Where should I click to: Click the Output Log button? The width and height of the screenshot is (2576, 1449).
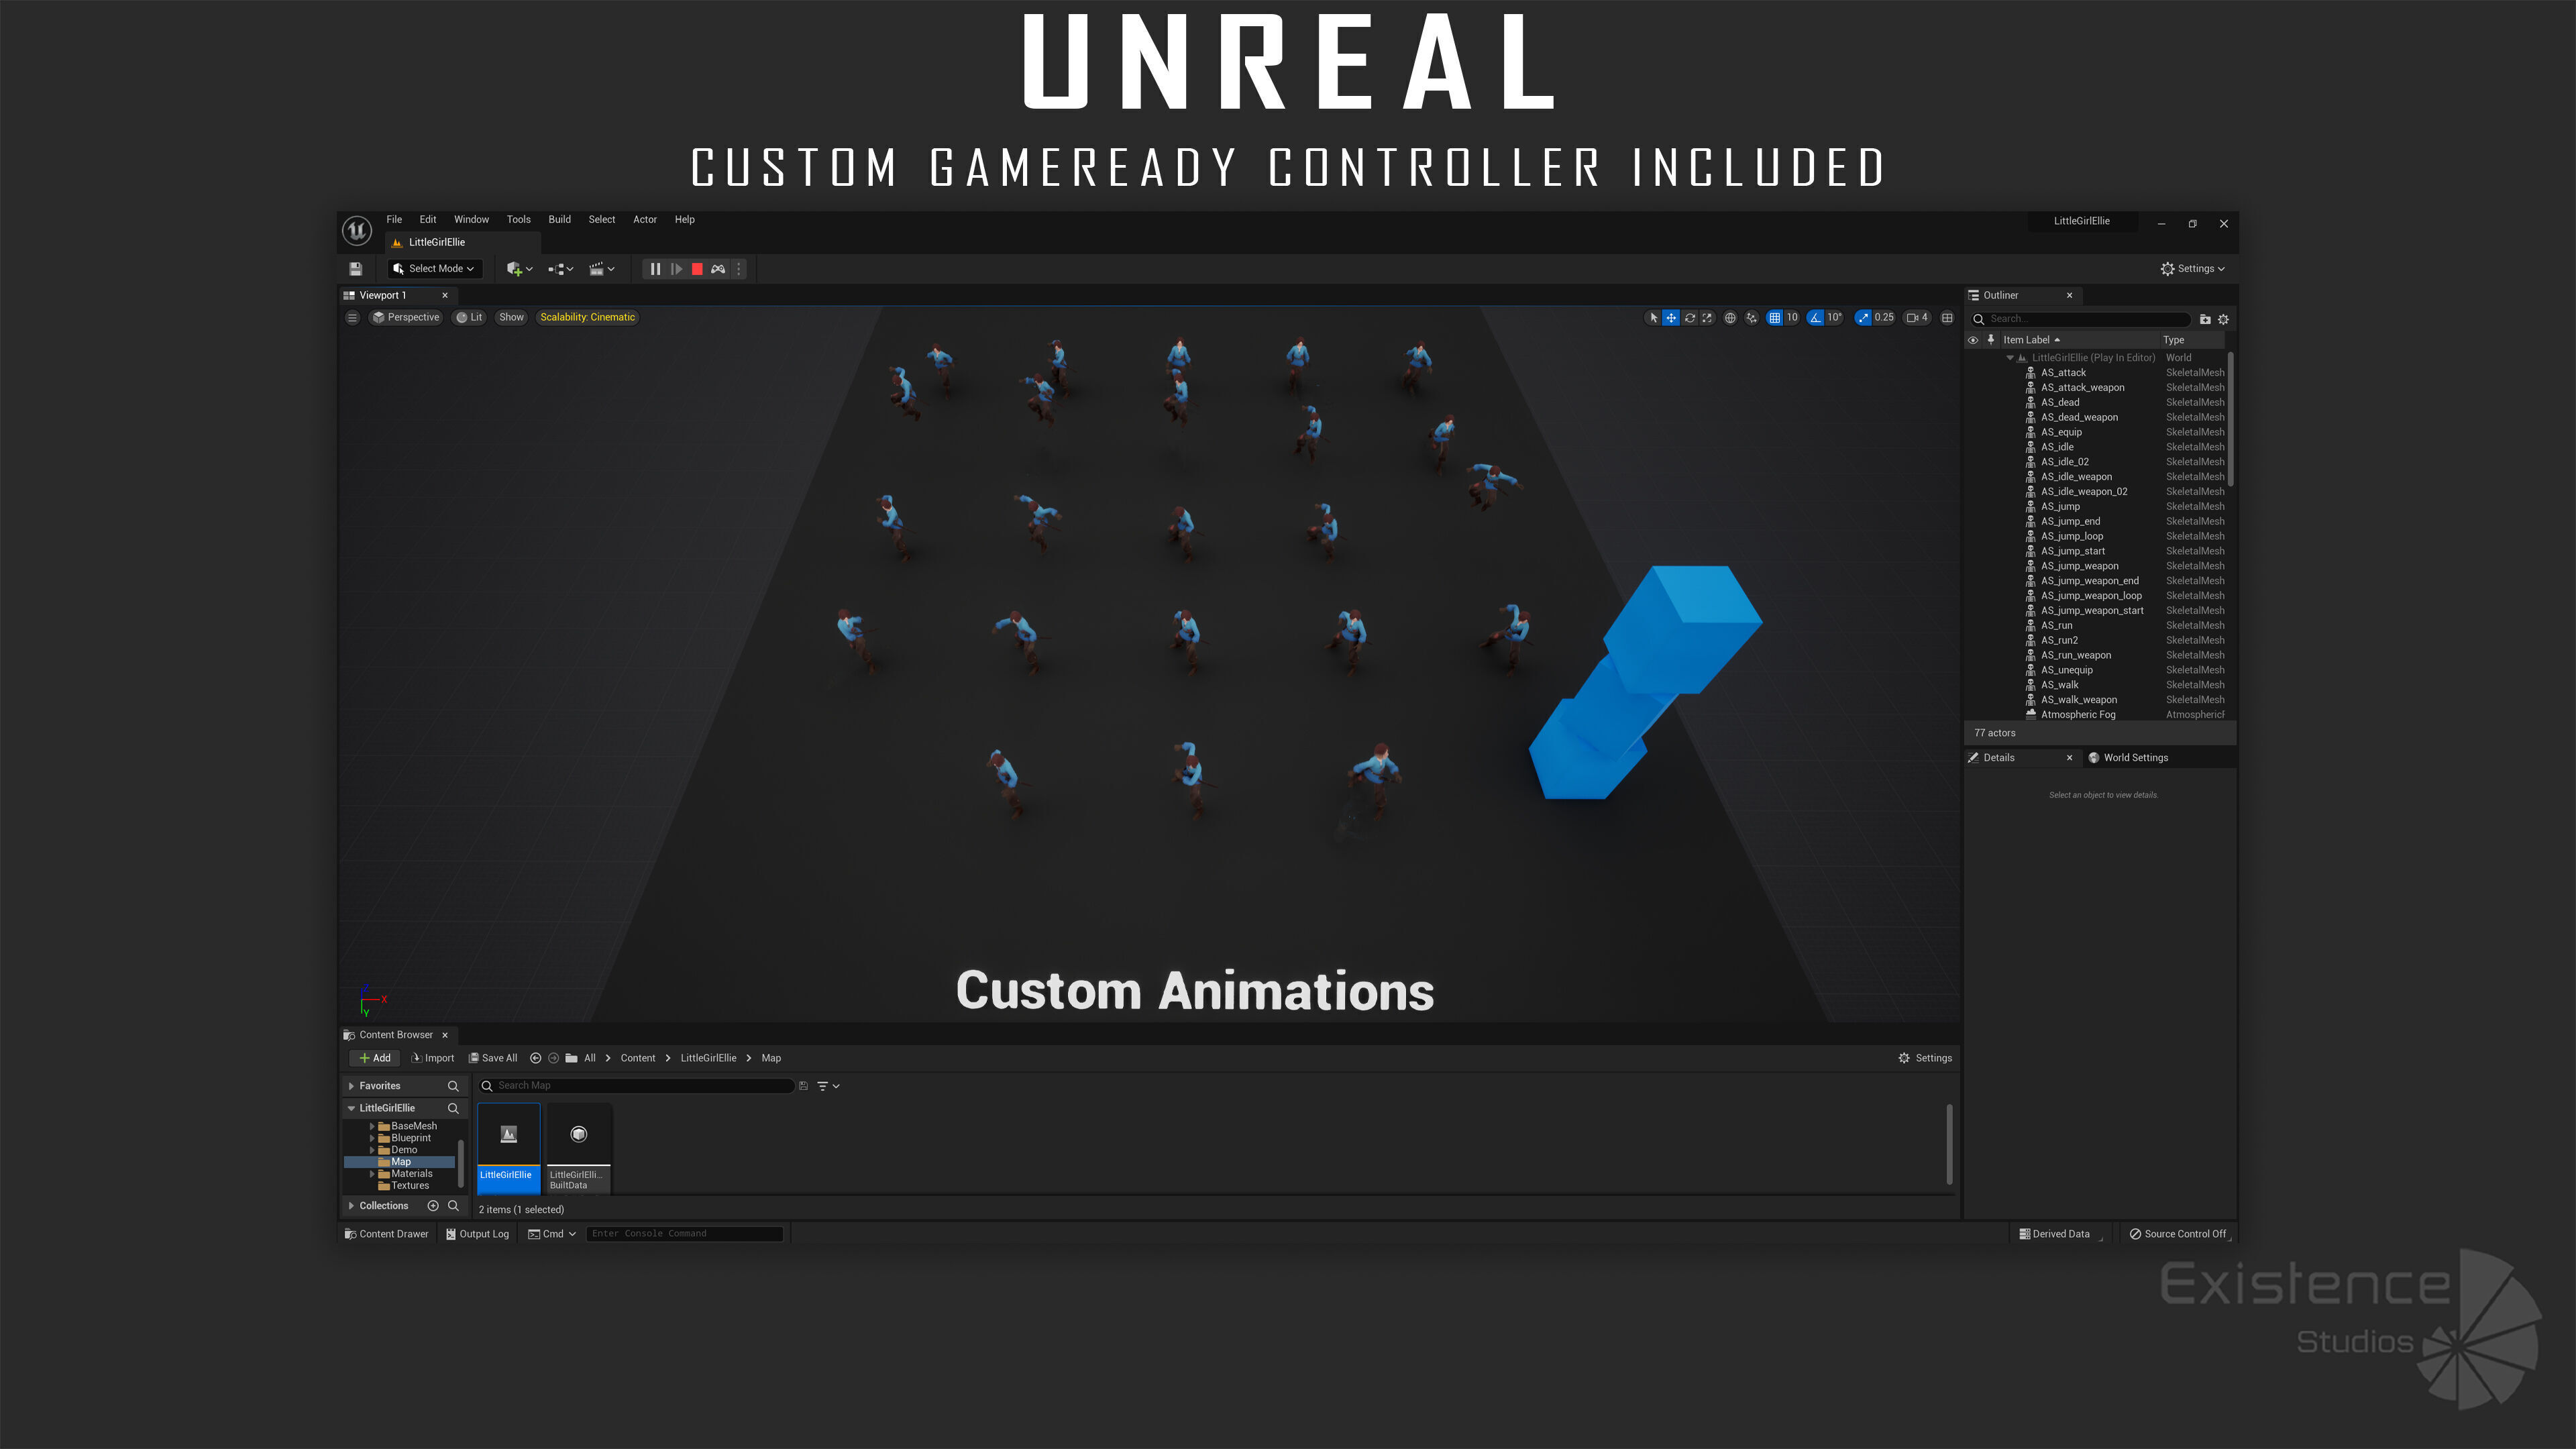coord(477,1234)
